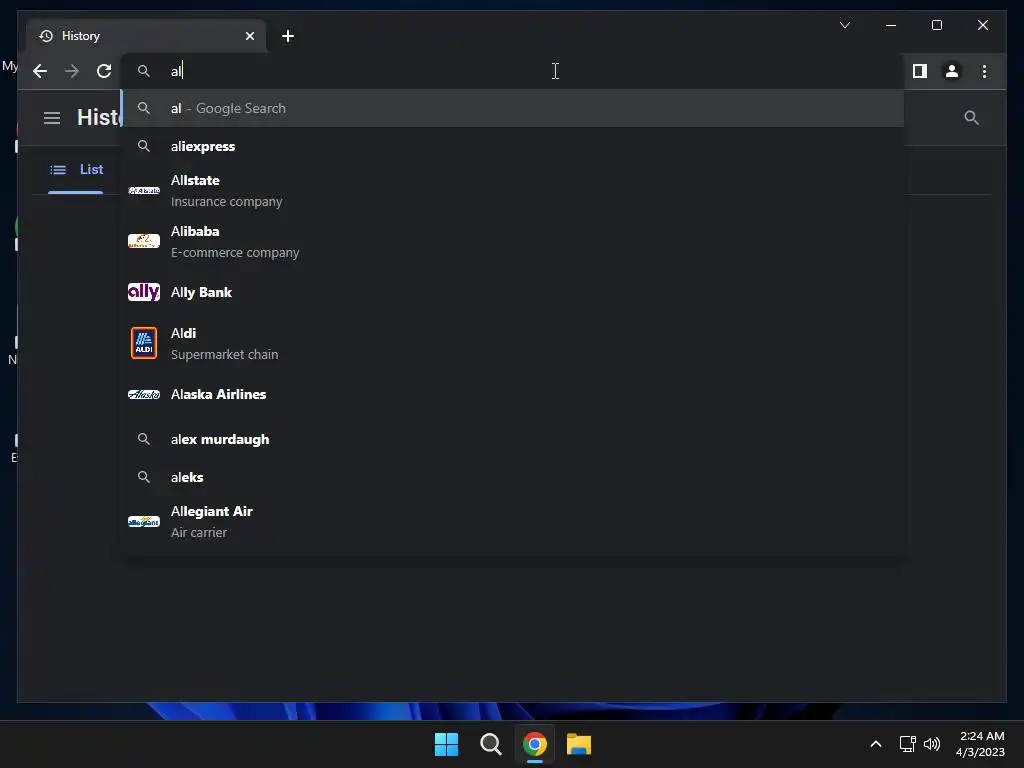Toggle the Chrome side panel
The height and width of the screenshot is (768, 1024).
click(x=920, y=71)
